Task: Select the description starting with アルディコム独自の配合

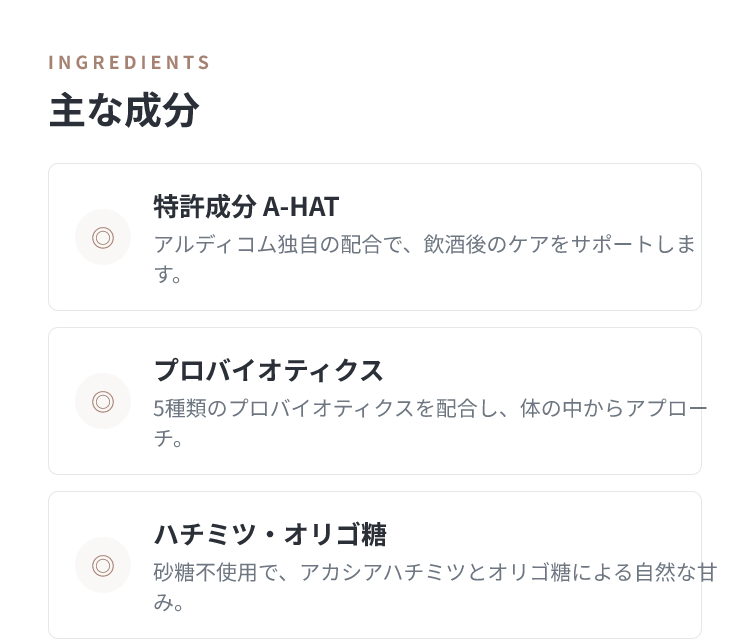Action: 425,259
